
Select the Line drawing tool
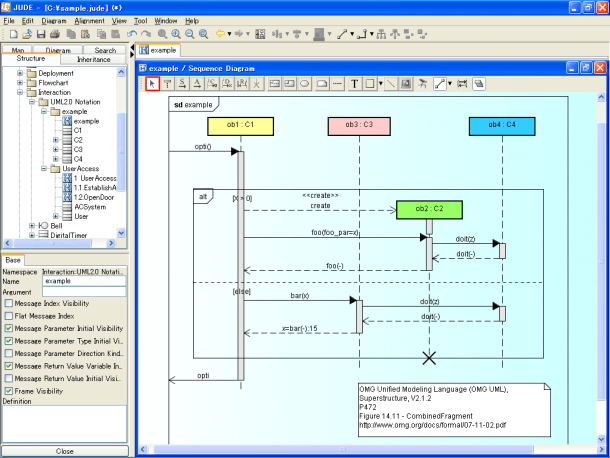[391, 84]
